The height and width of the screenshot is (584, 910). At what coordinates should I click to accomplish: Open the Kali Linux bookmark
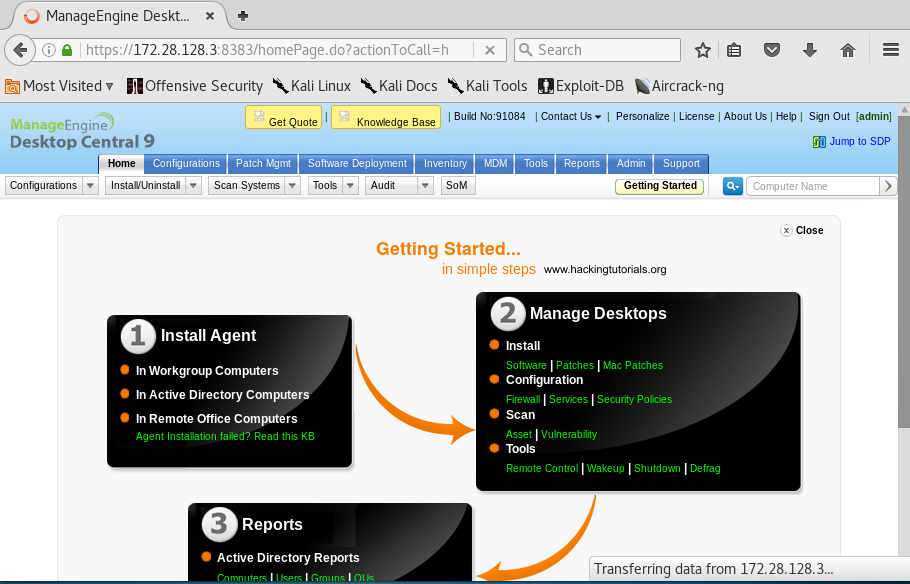[312, 86]
